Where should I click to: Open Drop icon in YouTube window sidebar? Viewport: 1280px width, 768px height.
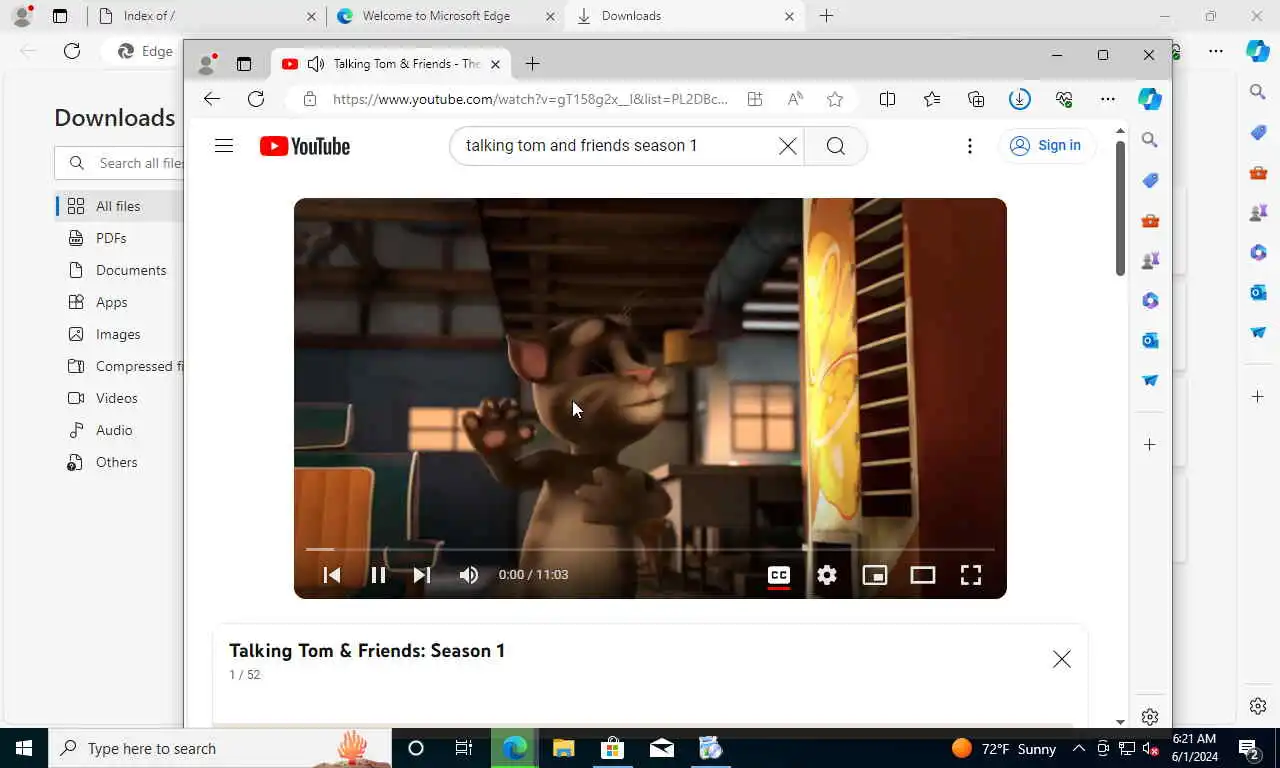[x=1150, y=380]
